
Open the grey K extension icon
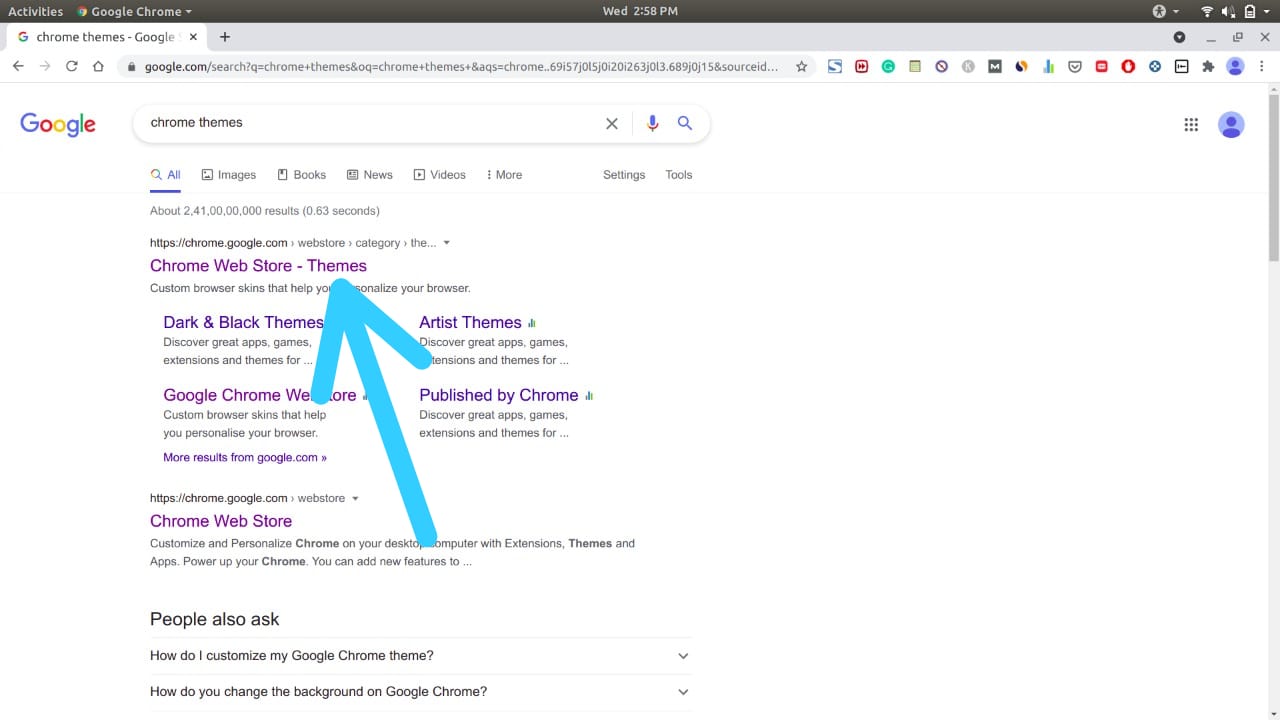(x=968, y=67)
